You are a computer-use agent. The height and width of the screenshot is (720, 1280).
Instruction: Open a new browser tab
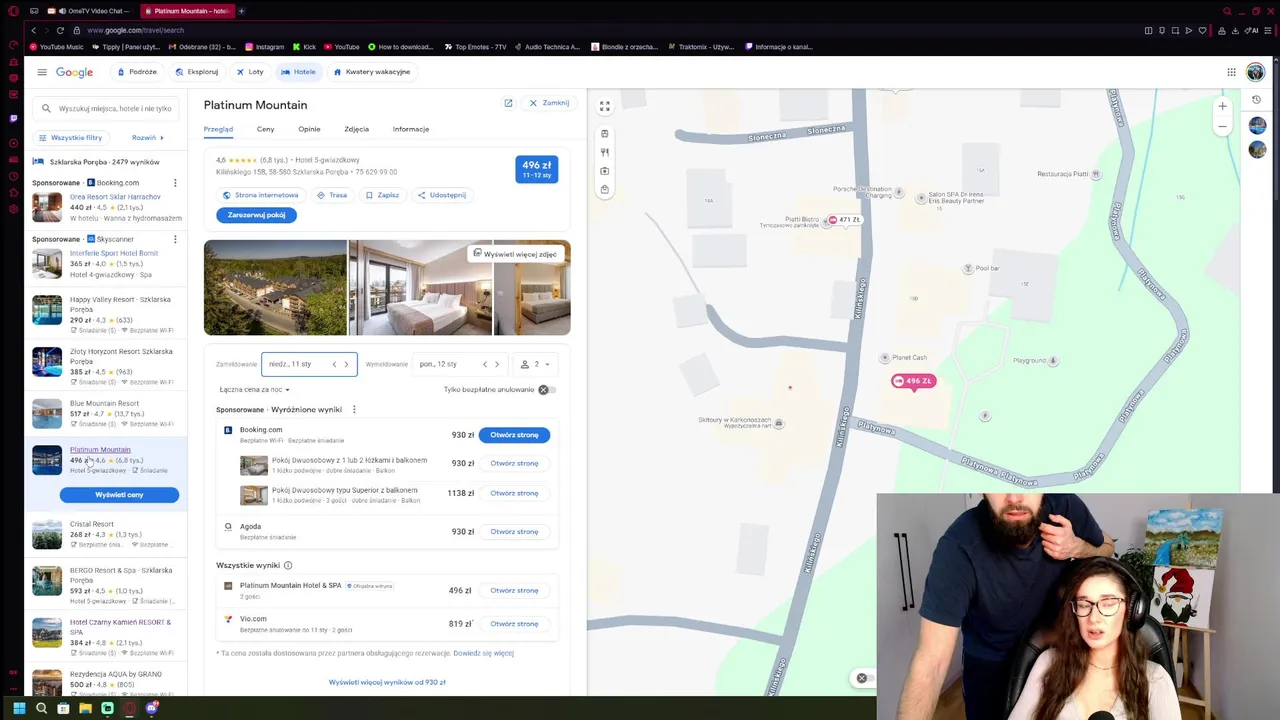pyautogui.click(x=241, y=11)
